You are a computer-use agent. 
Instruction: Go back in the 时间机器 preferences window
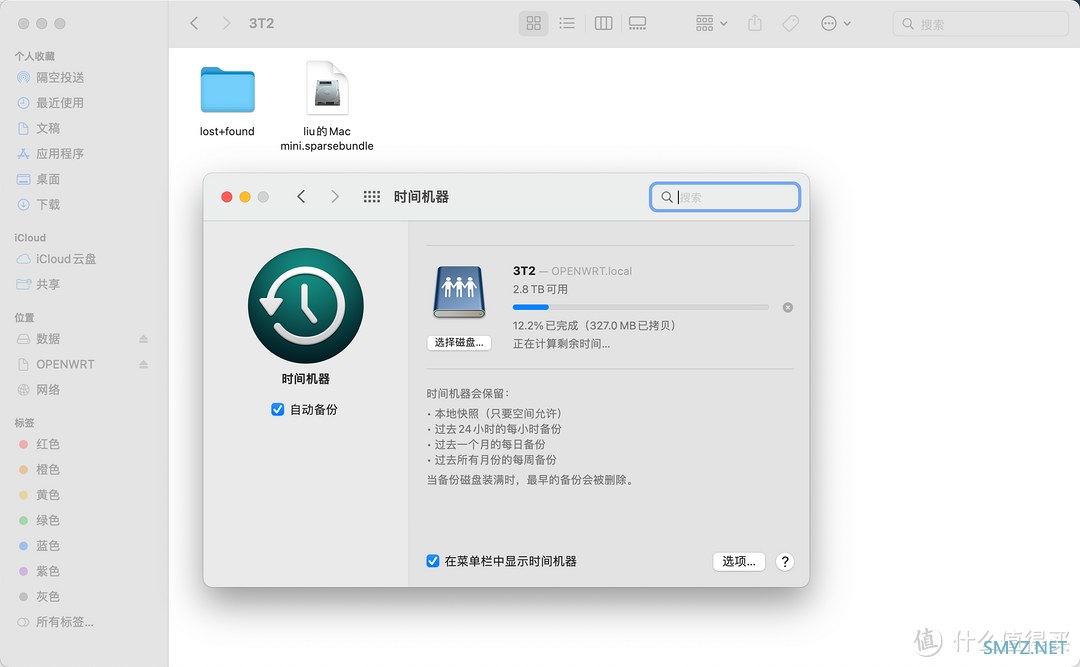point(301,197)
